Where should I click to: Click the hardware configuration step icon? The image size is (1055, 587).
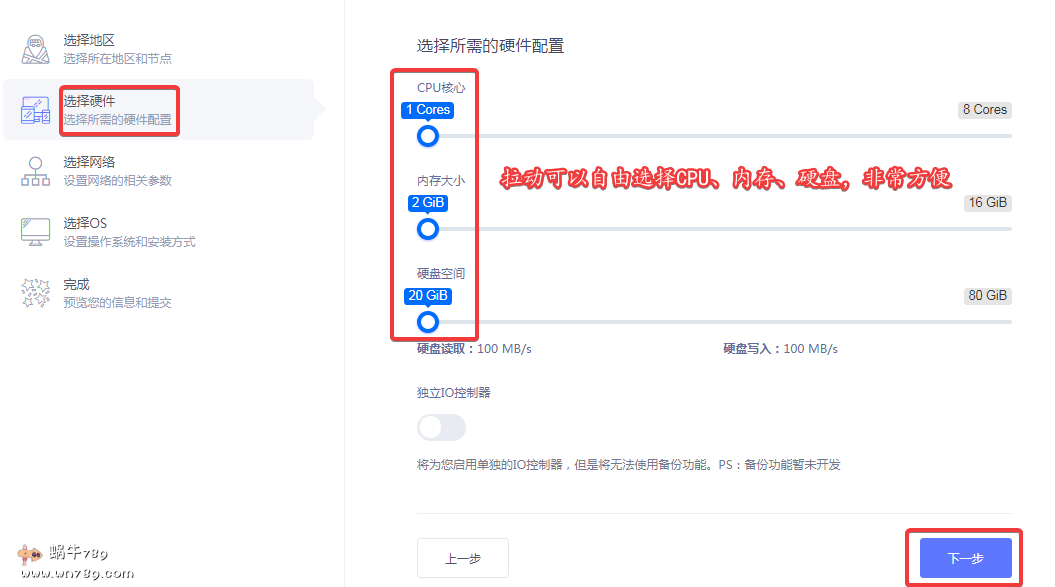(x=36, y=110)
